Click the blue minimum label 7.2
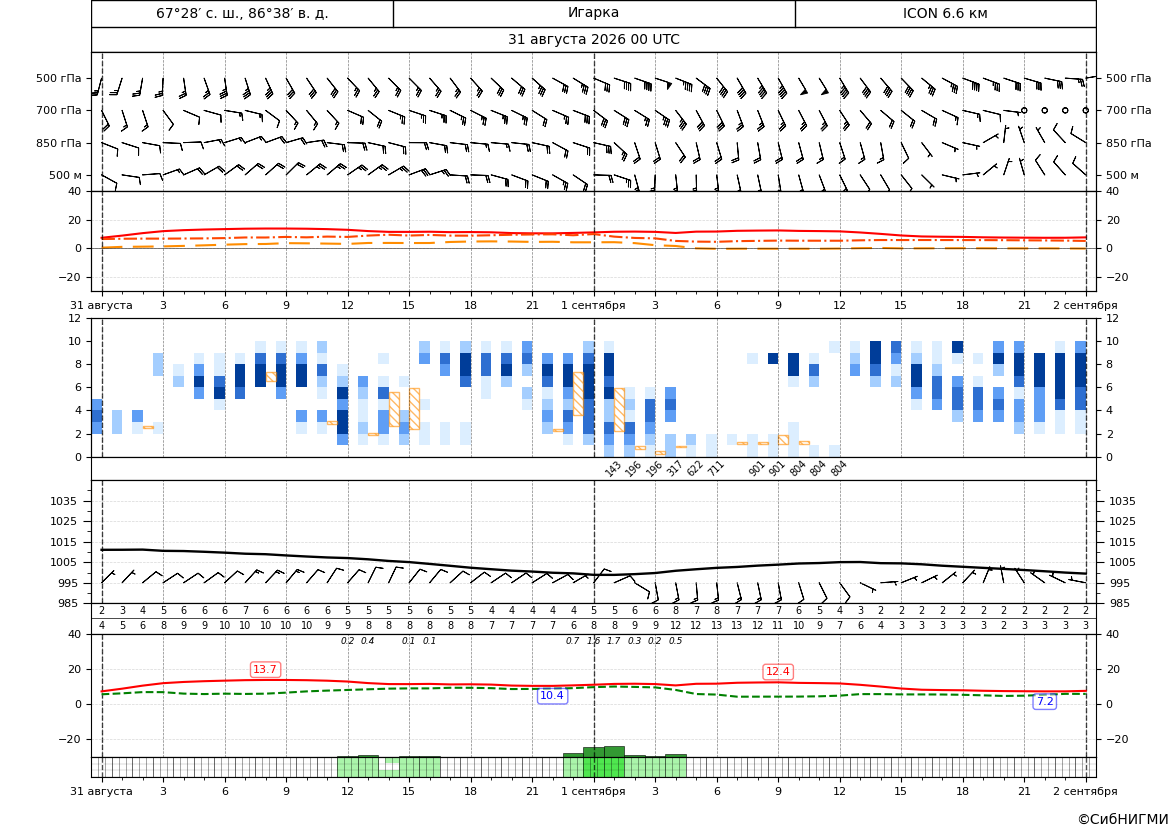 1045,702
